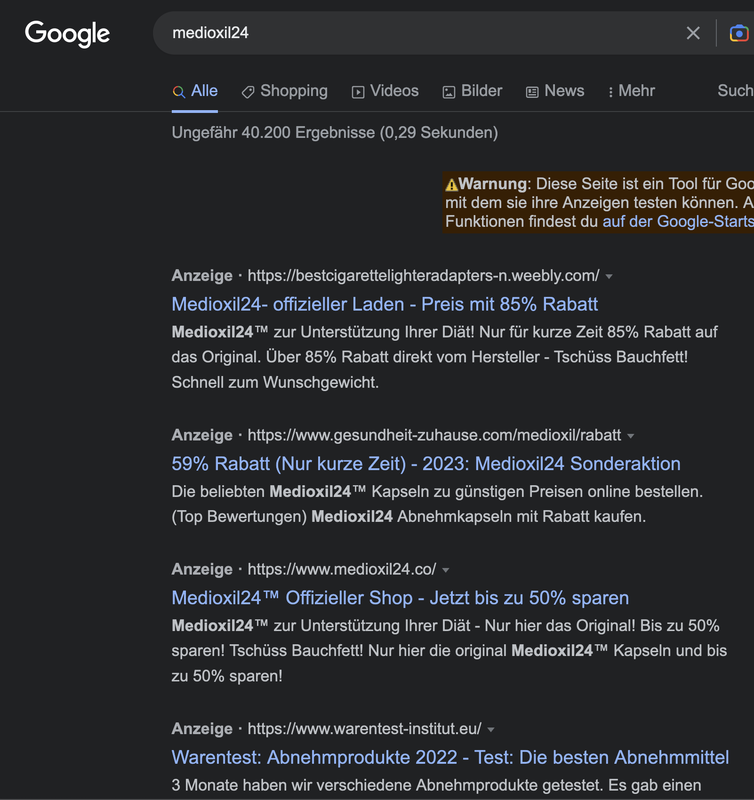Follow the 'auf der Google-Starts' link
Viewport: 754px width, 800px height.
677,221
